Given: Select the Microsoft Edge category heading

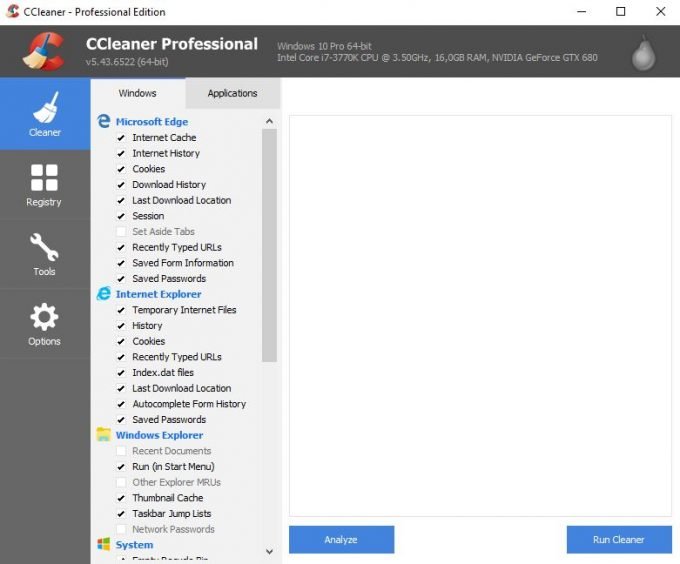Looking at the screenshot, I should [152, 122].
